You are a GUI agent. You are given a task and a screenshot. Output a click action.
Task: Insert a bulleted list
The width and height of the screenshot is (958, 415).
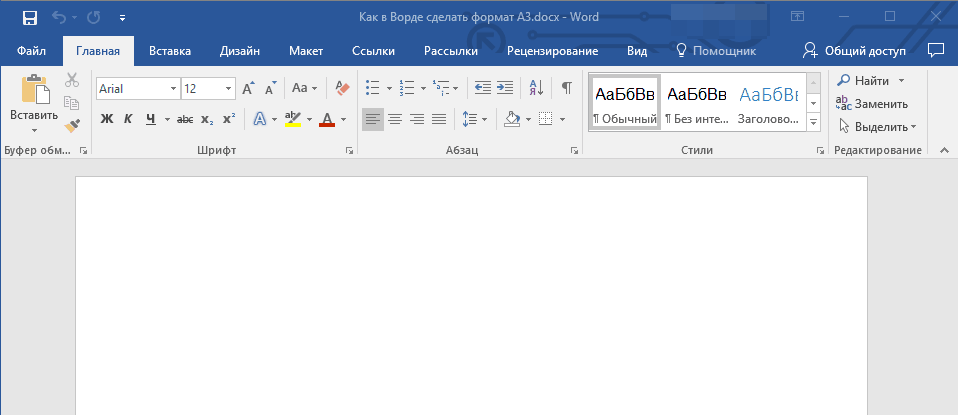point(372,88)
